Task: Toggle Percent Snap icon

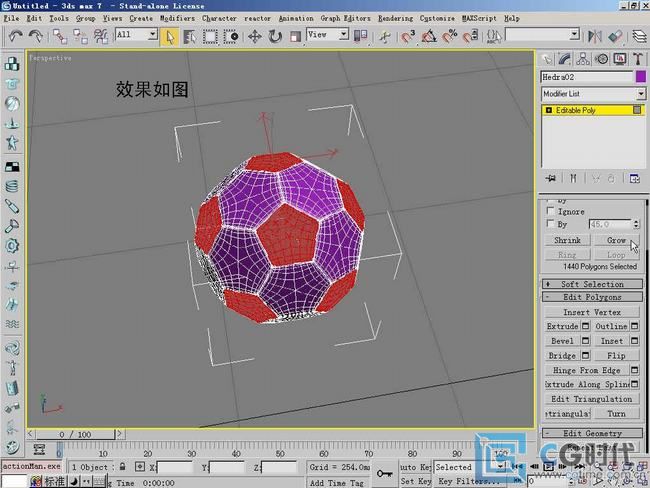Action: point(449,36)
